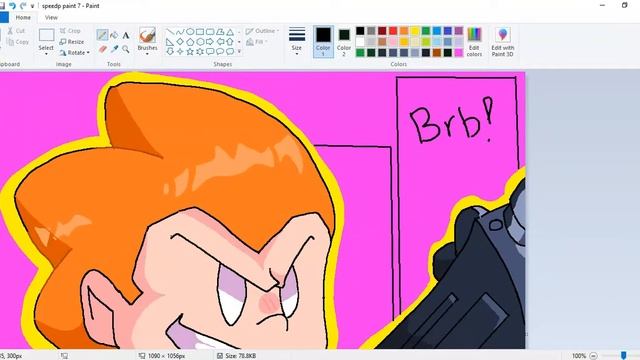The height and width of the screenshot is (360, 640).
Task: Choose the Hexagon shape
Action: 200,42
